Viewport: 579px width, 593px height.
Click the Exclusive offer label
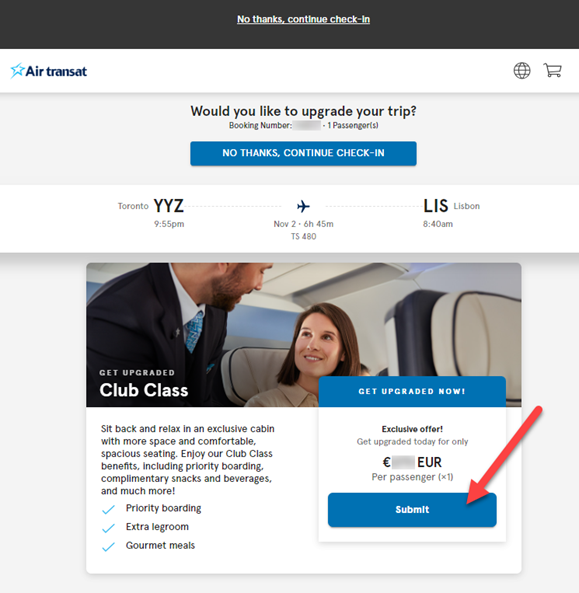[412, 429]
